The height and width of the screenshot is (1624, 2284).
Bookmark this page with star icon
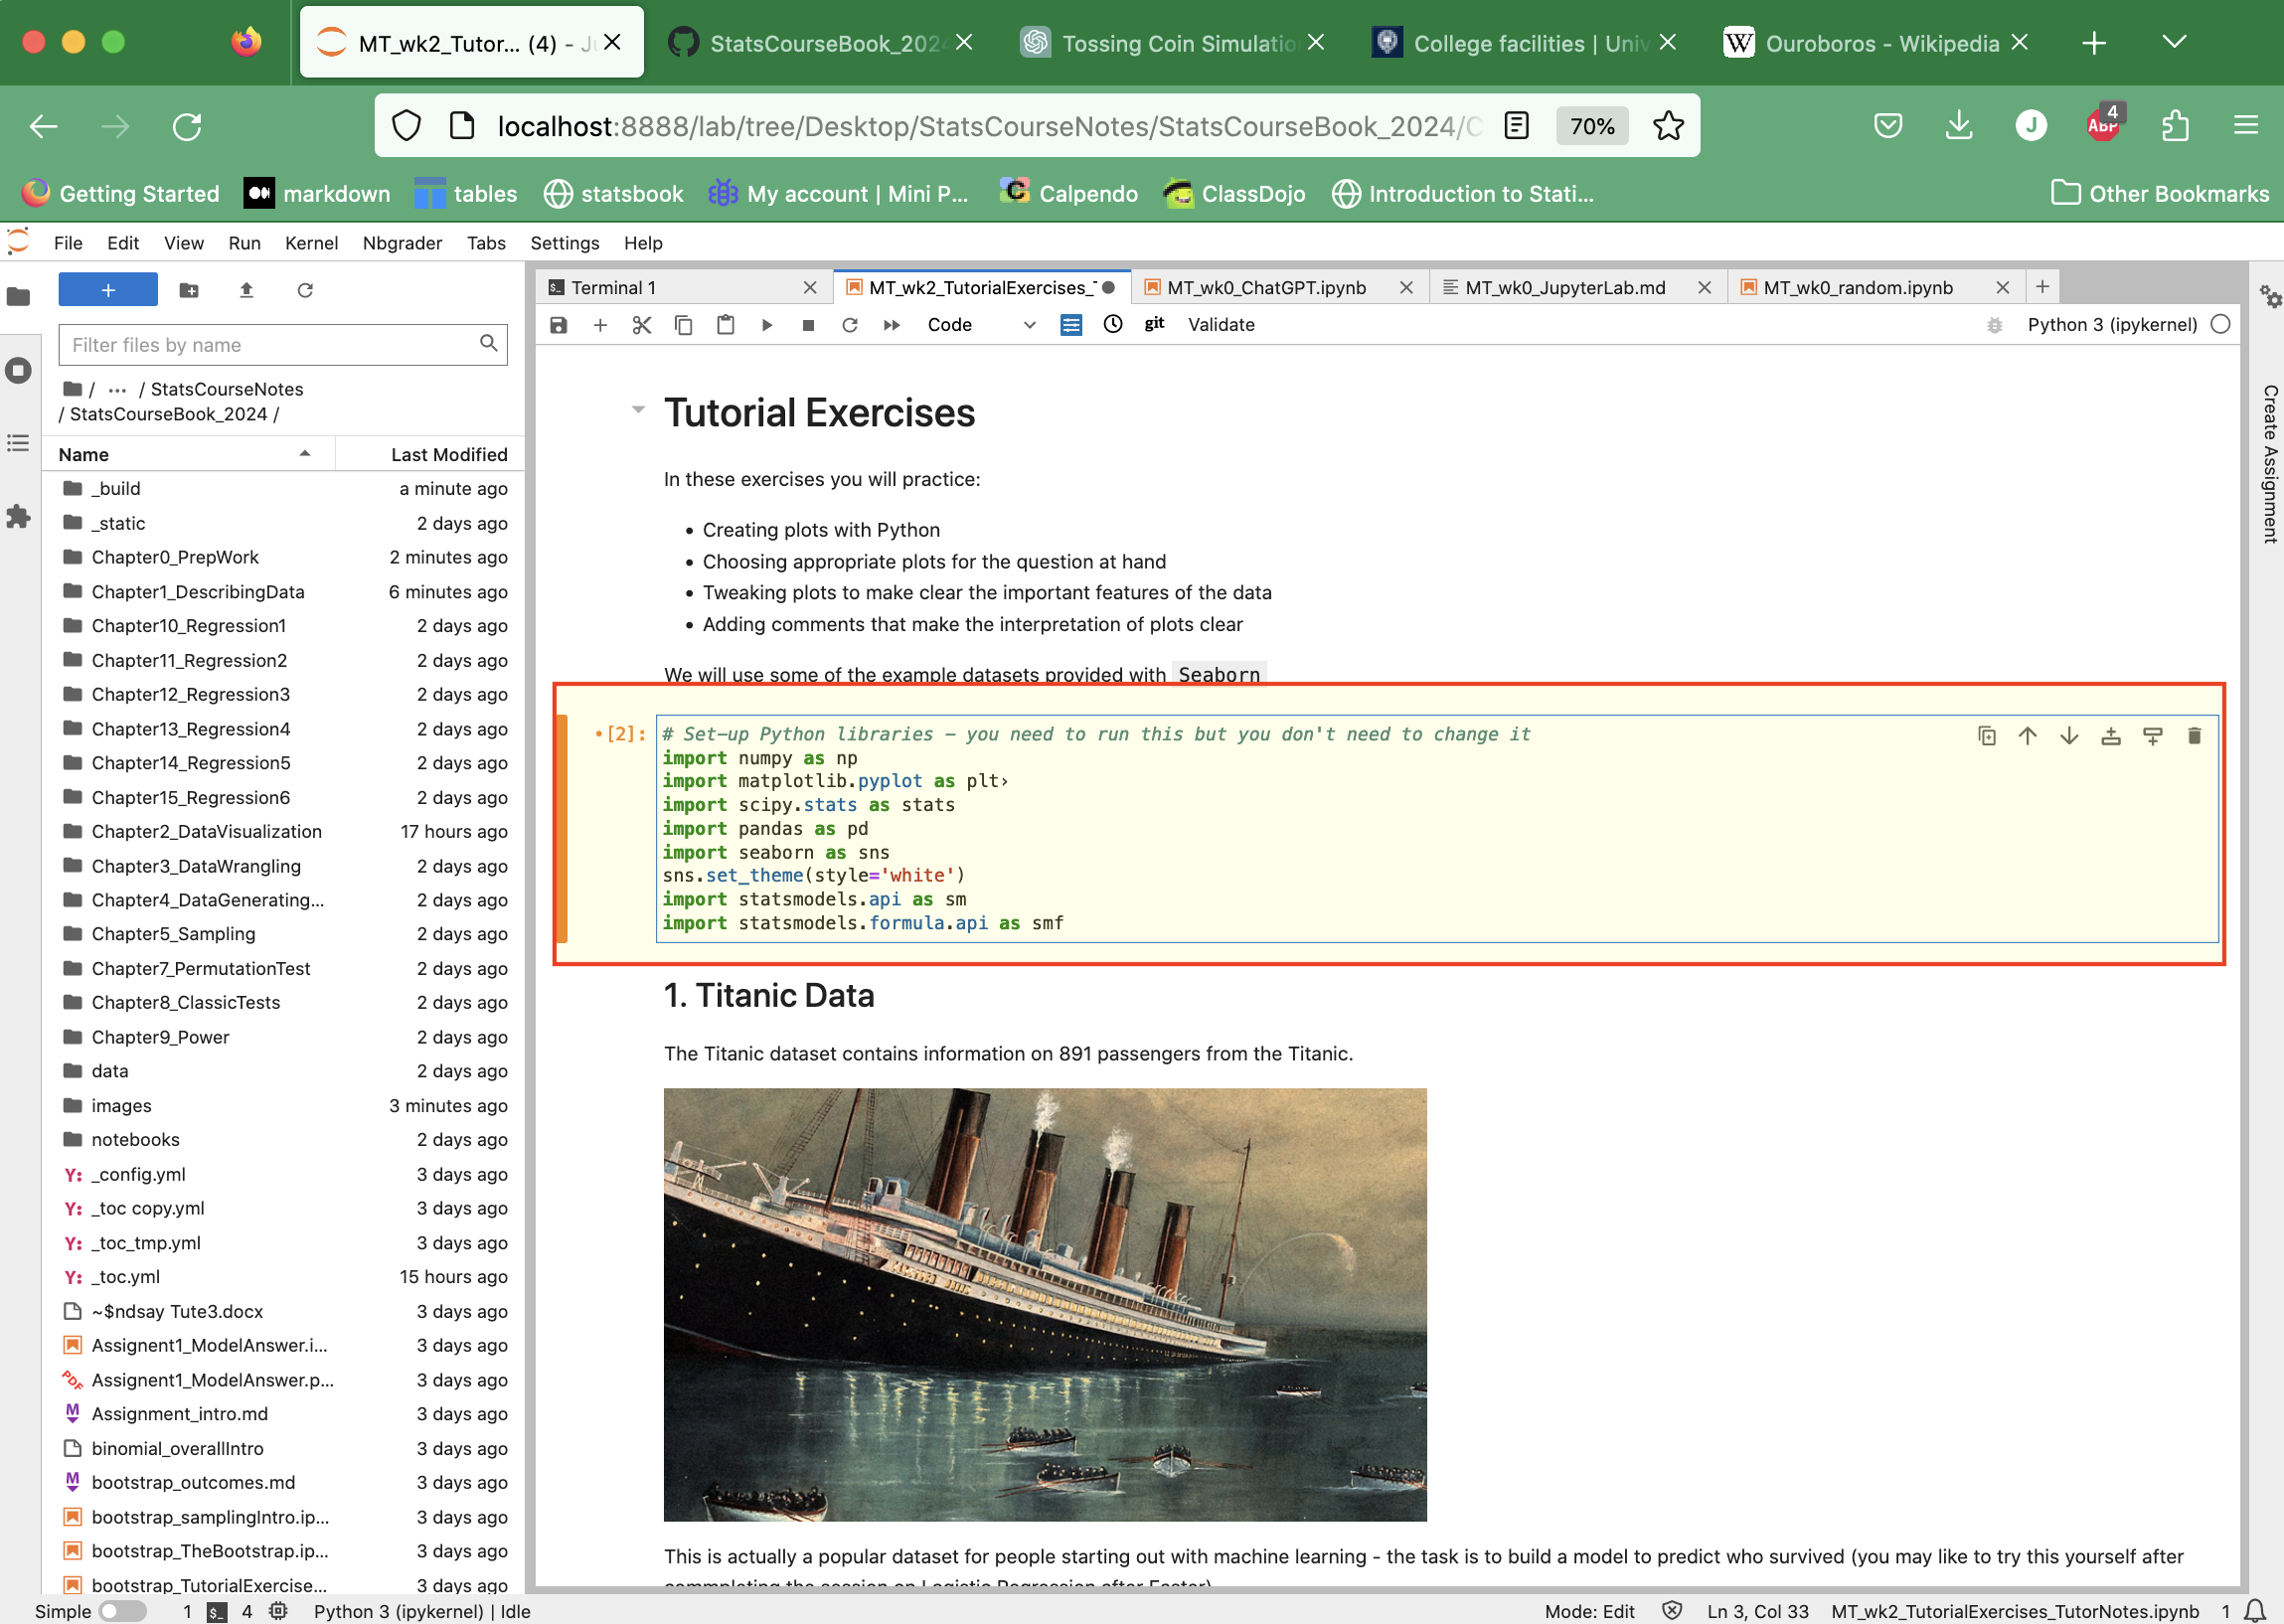tap(1667, 126)
